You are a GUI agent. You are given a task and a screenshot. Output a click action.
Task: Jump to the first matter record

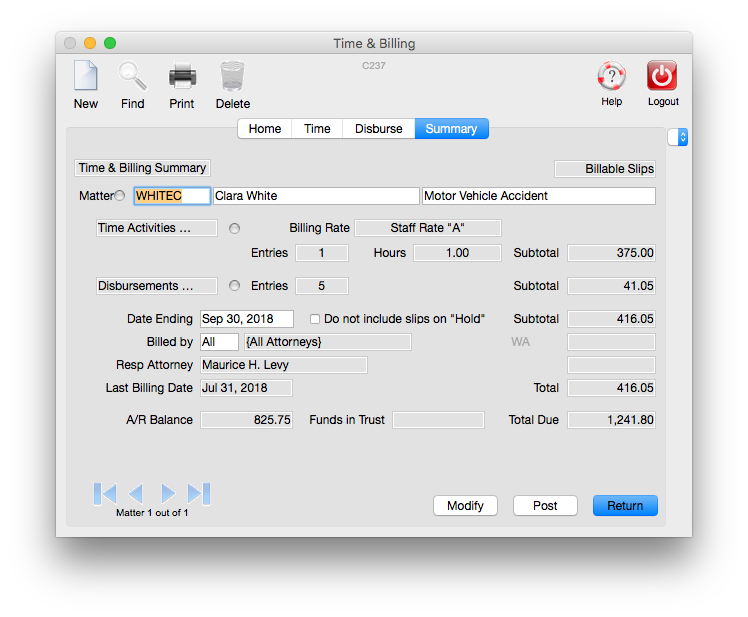tap(105, 493)
